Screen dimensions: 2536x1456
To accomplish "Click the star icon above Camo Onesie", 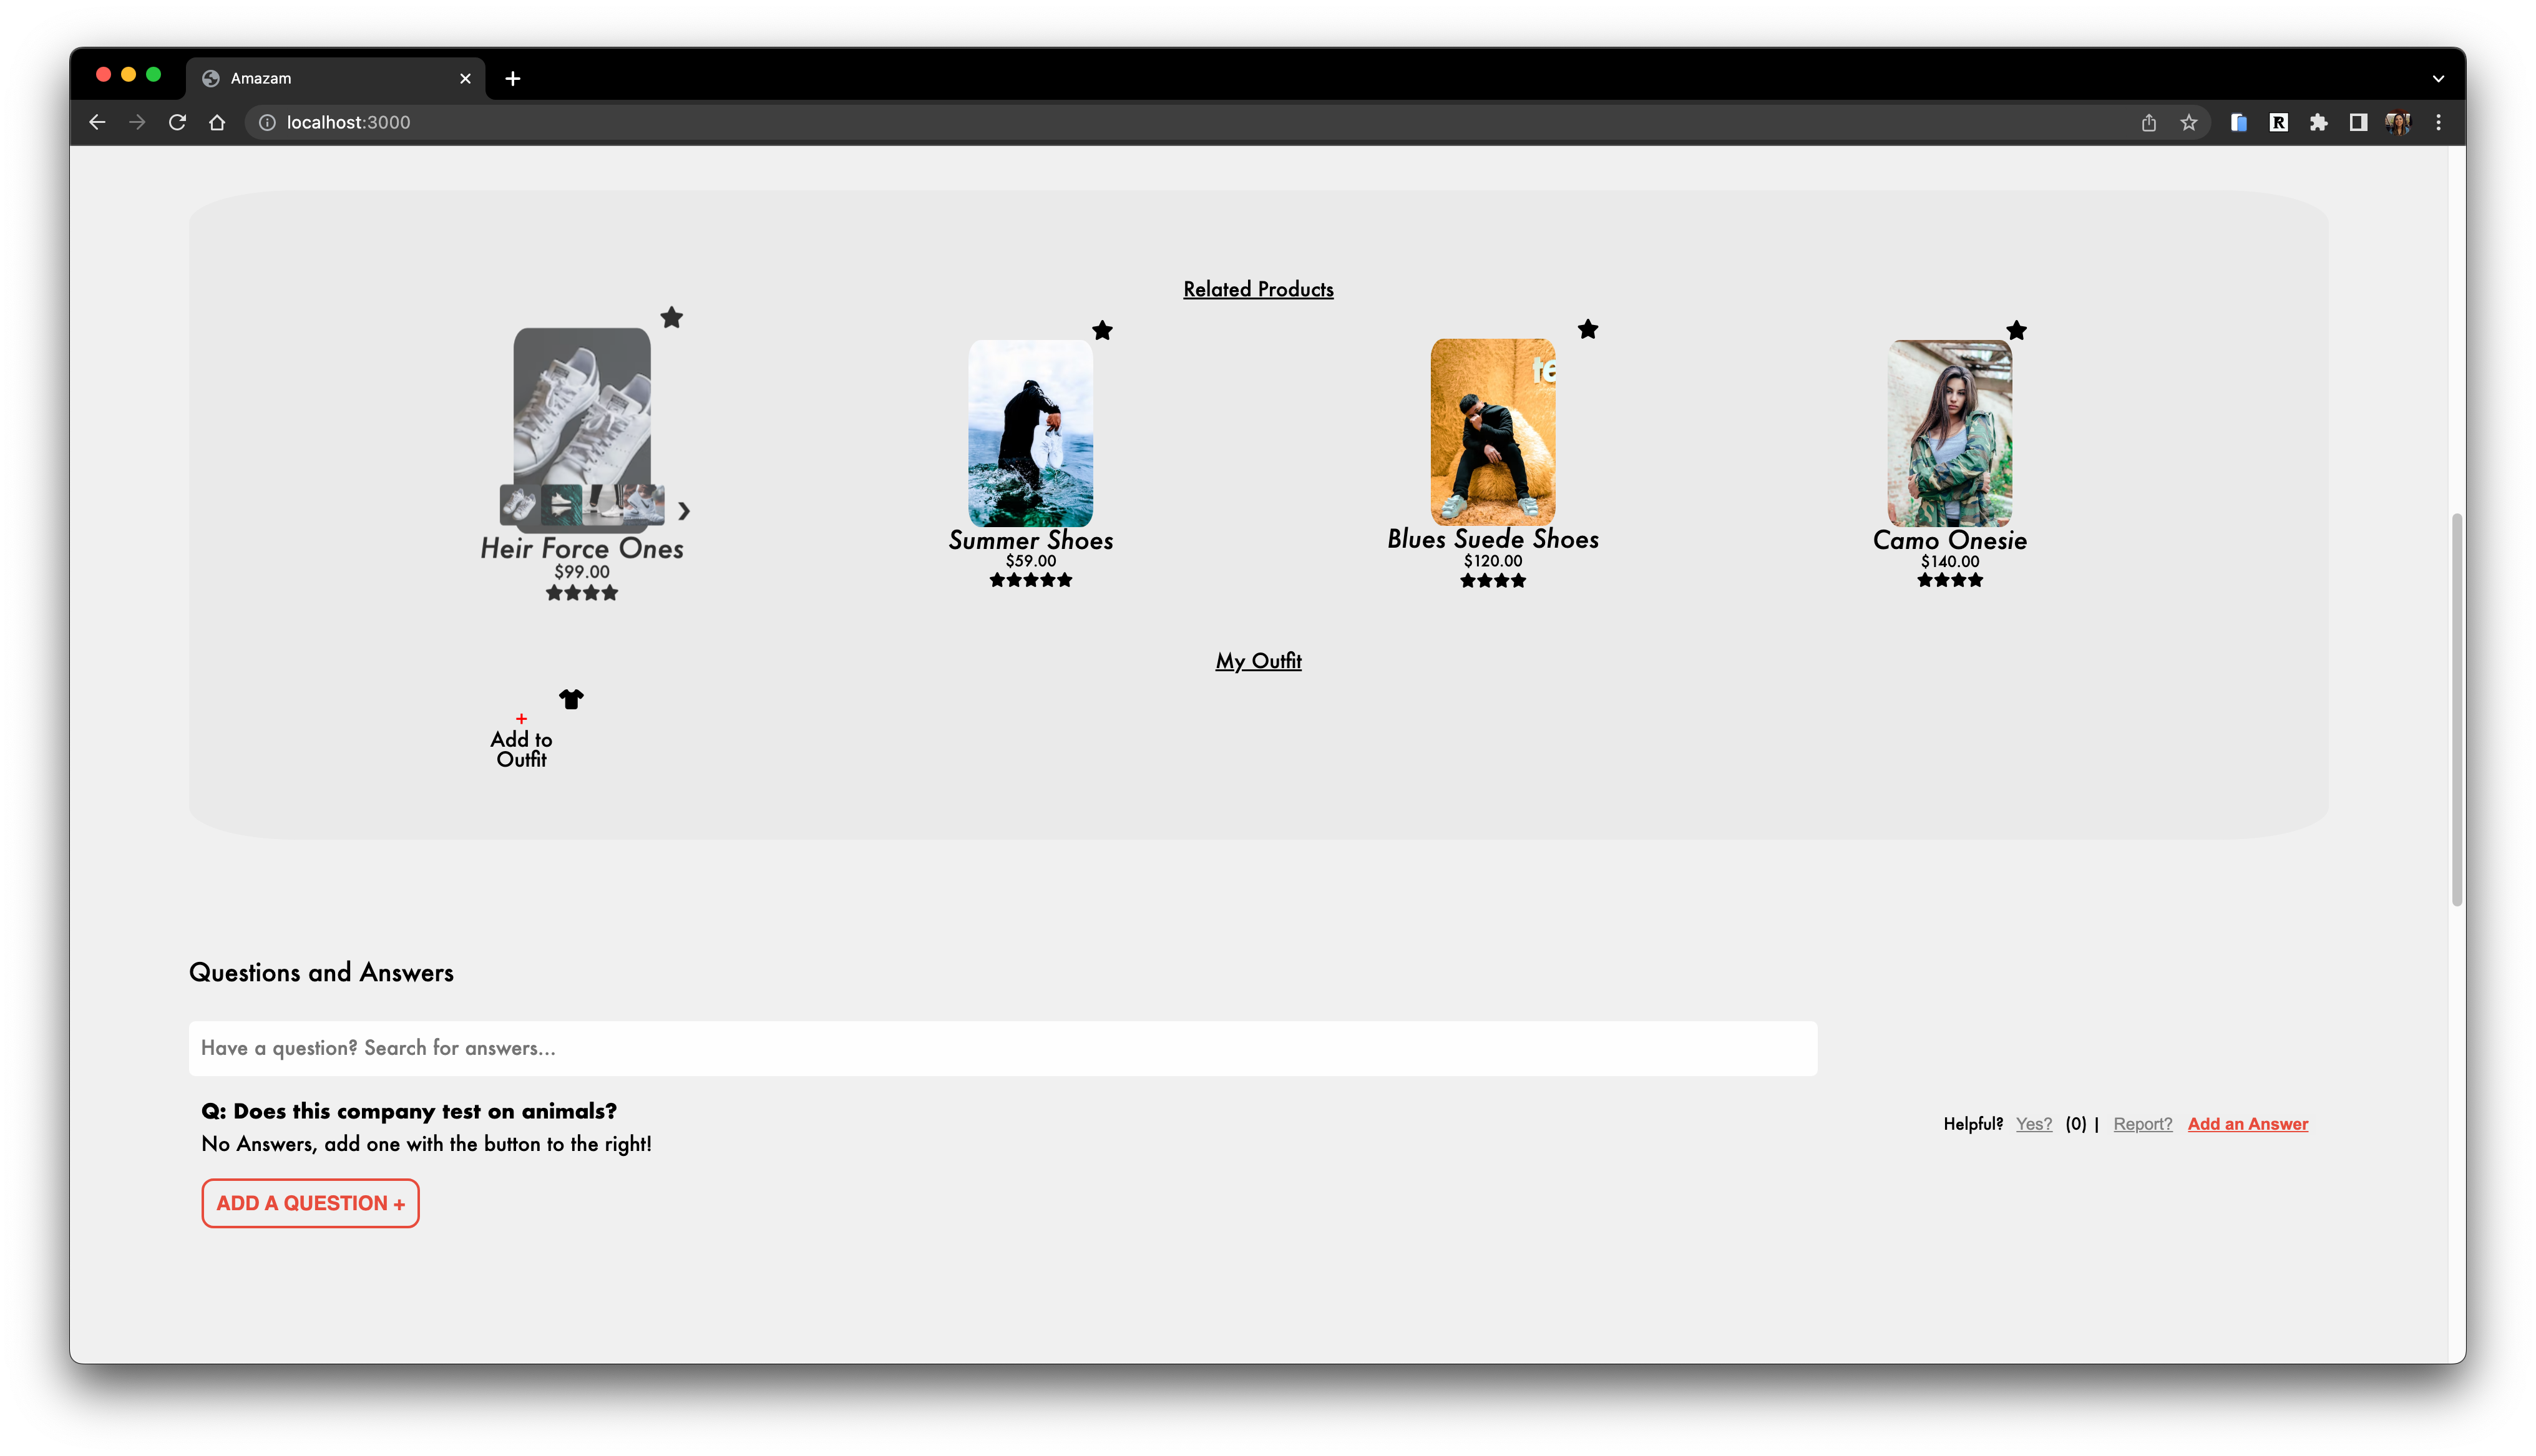I will tap(2016, 330).
